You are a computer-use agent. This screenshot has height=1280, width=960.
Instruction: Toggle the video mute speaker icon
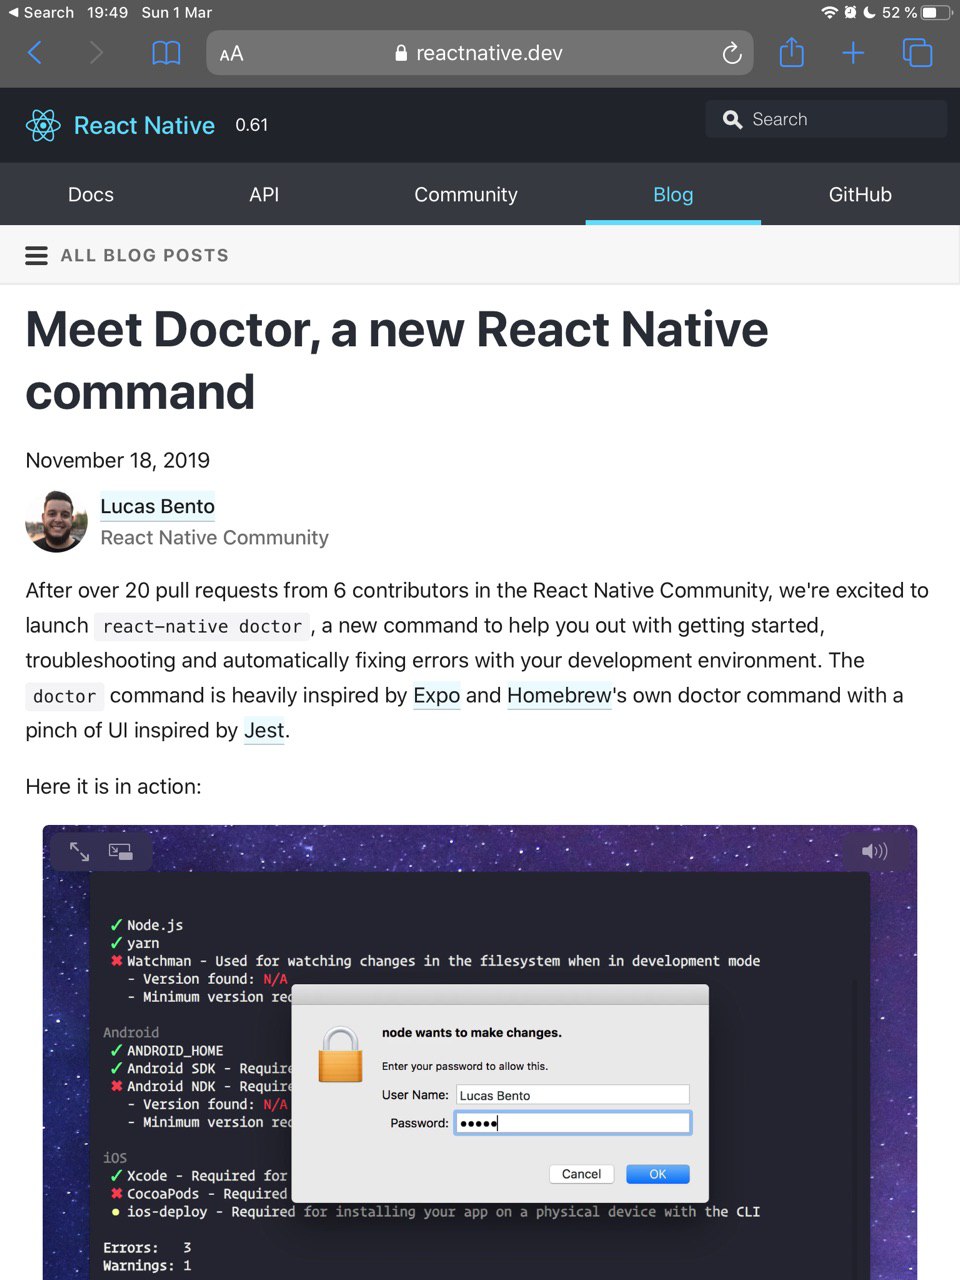(874, 851)
